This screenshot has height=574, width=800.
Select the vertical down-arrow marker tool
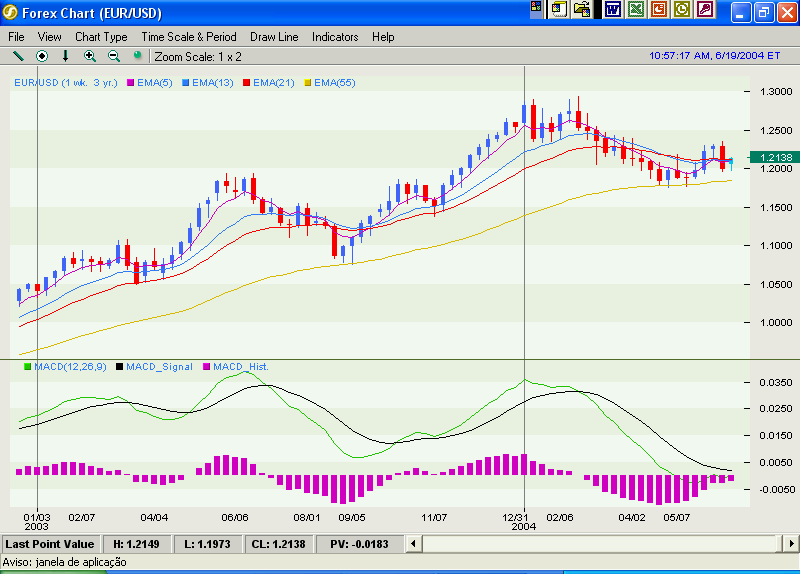click(66, 56)
